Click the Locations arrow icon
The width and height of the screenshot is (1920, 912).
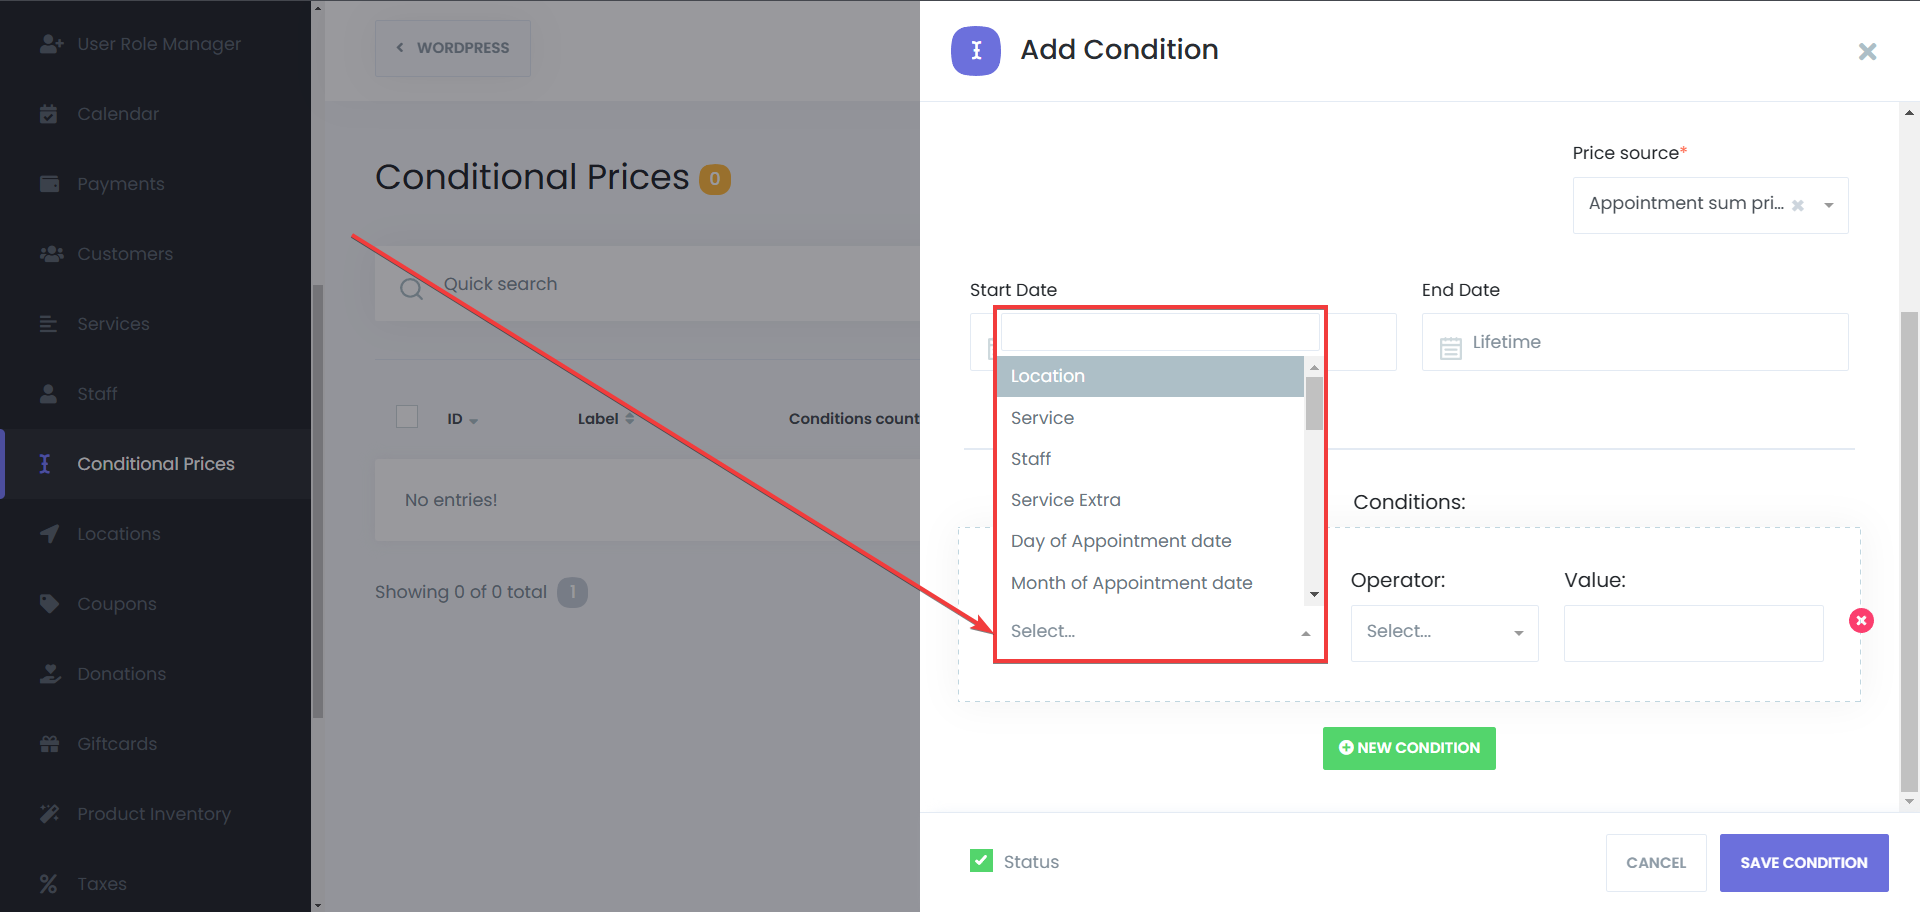[49, 534]
